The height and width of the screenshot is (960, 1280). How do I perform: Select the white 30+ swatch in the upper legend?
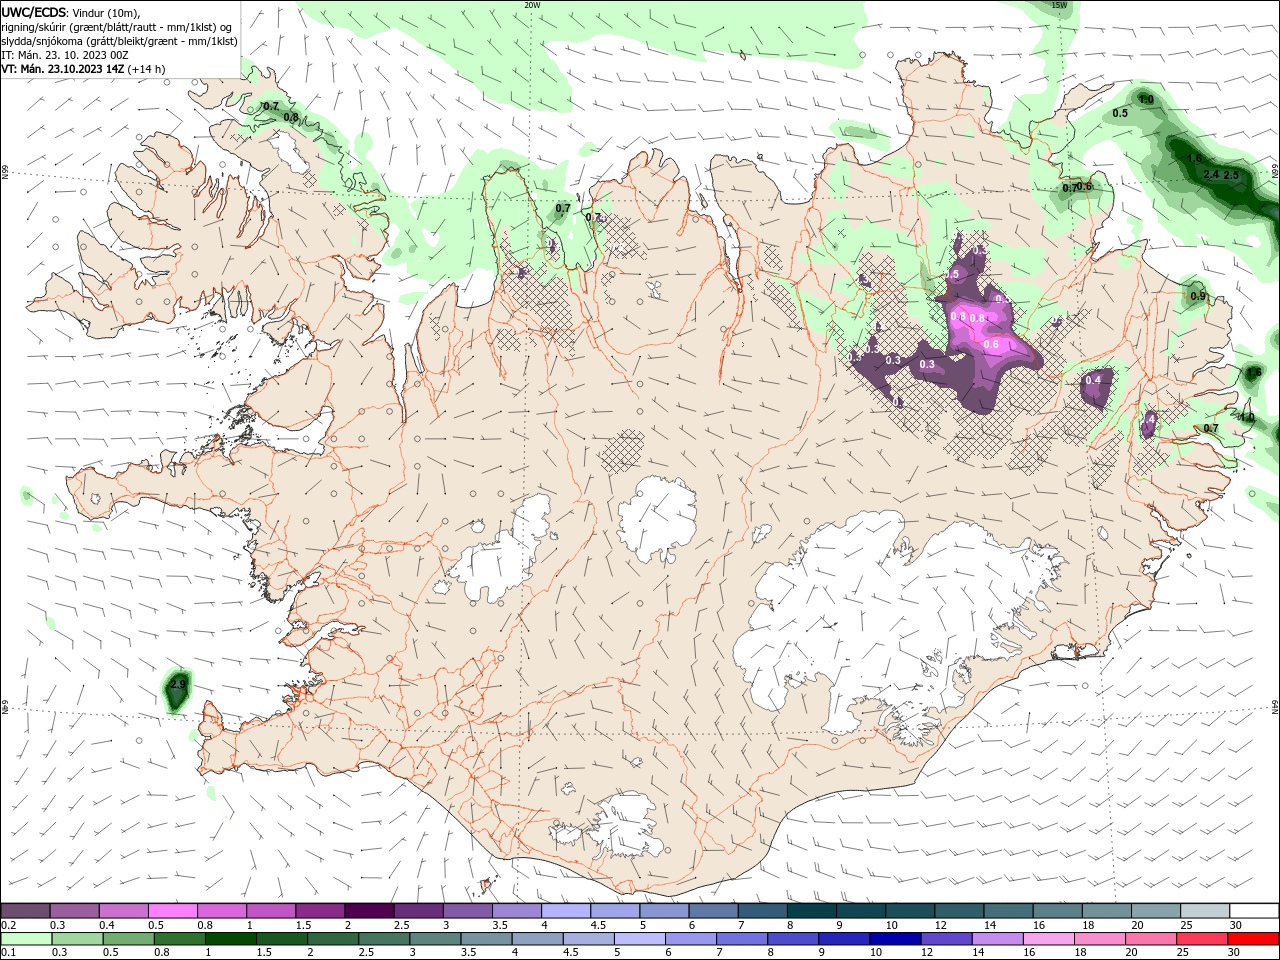[1254, 911]
